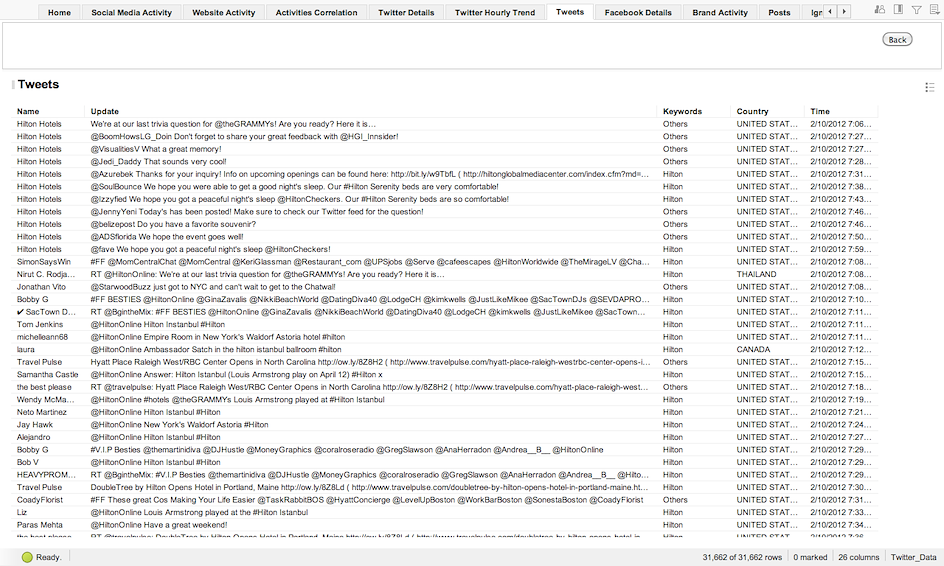
Task: Select the Jonathan Vito row
Action: (x=444, y=287)
